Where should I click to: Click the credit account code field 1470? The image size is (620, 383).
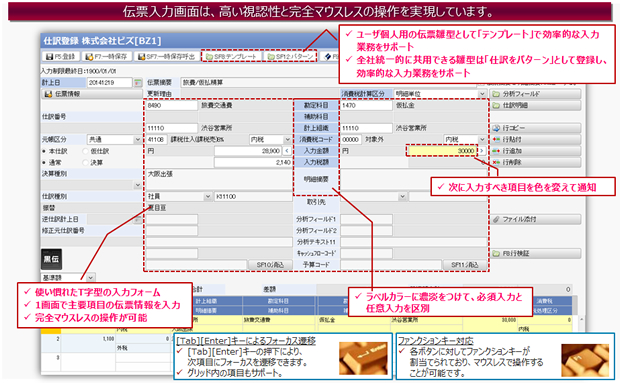(366, 106)
